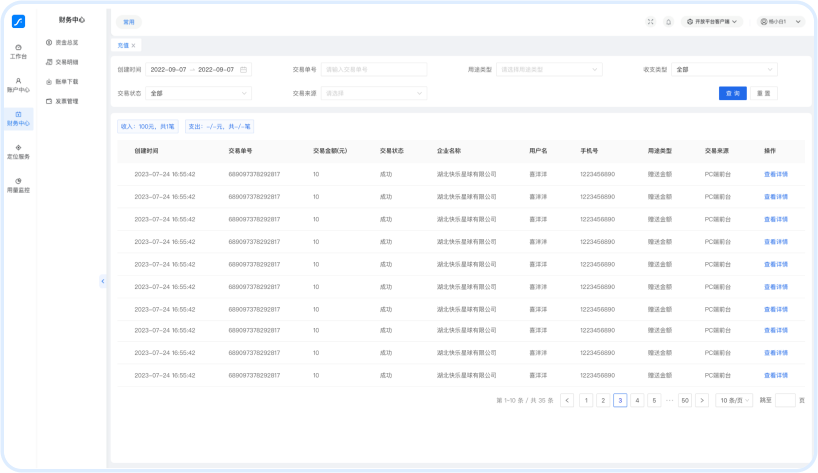Click the 交易单号 input field

click(374, 69)
